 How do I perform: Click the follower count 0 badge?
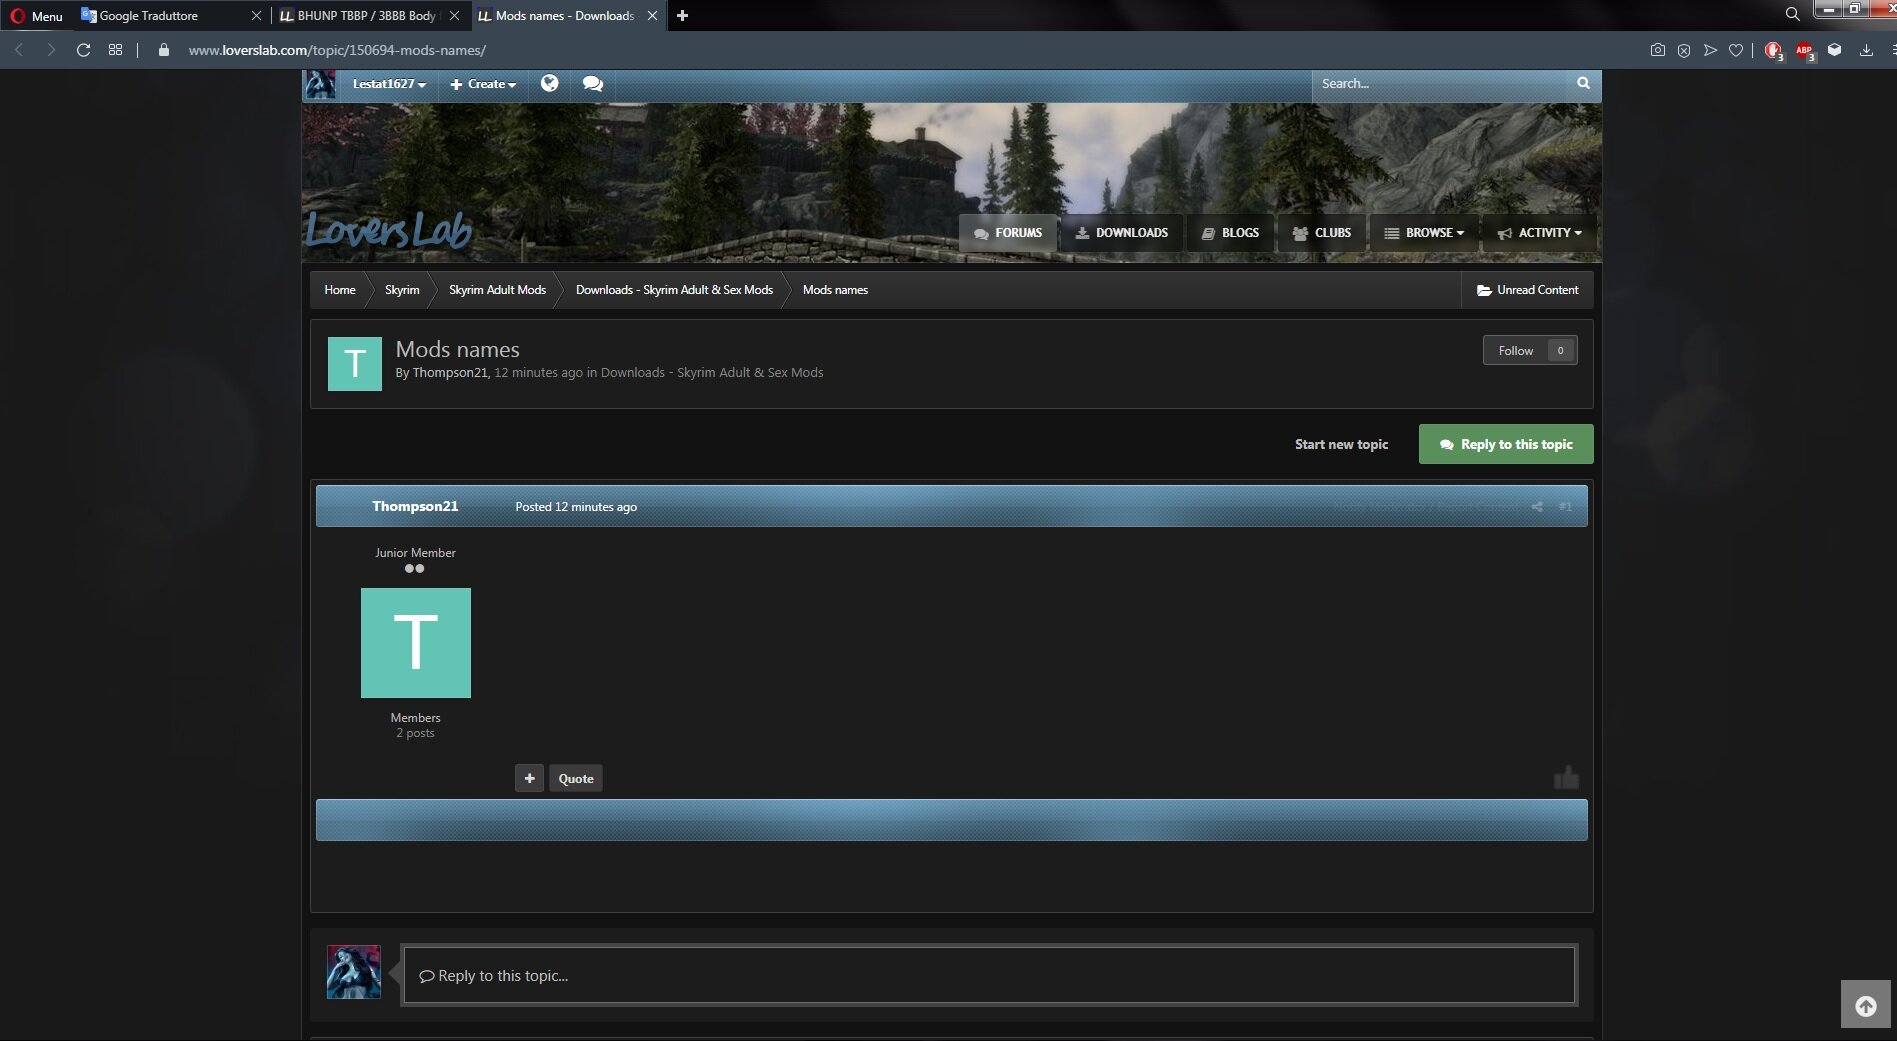click(x=1560, y=350)
